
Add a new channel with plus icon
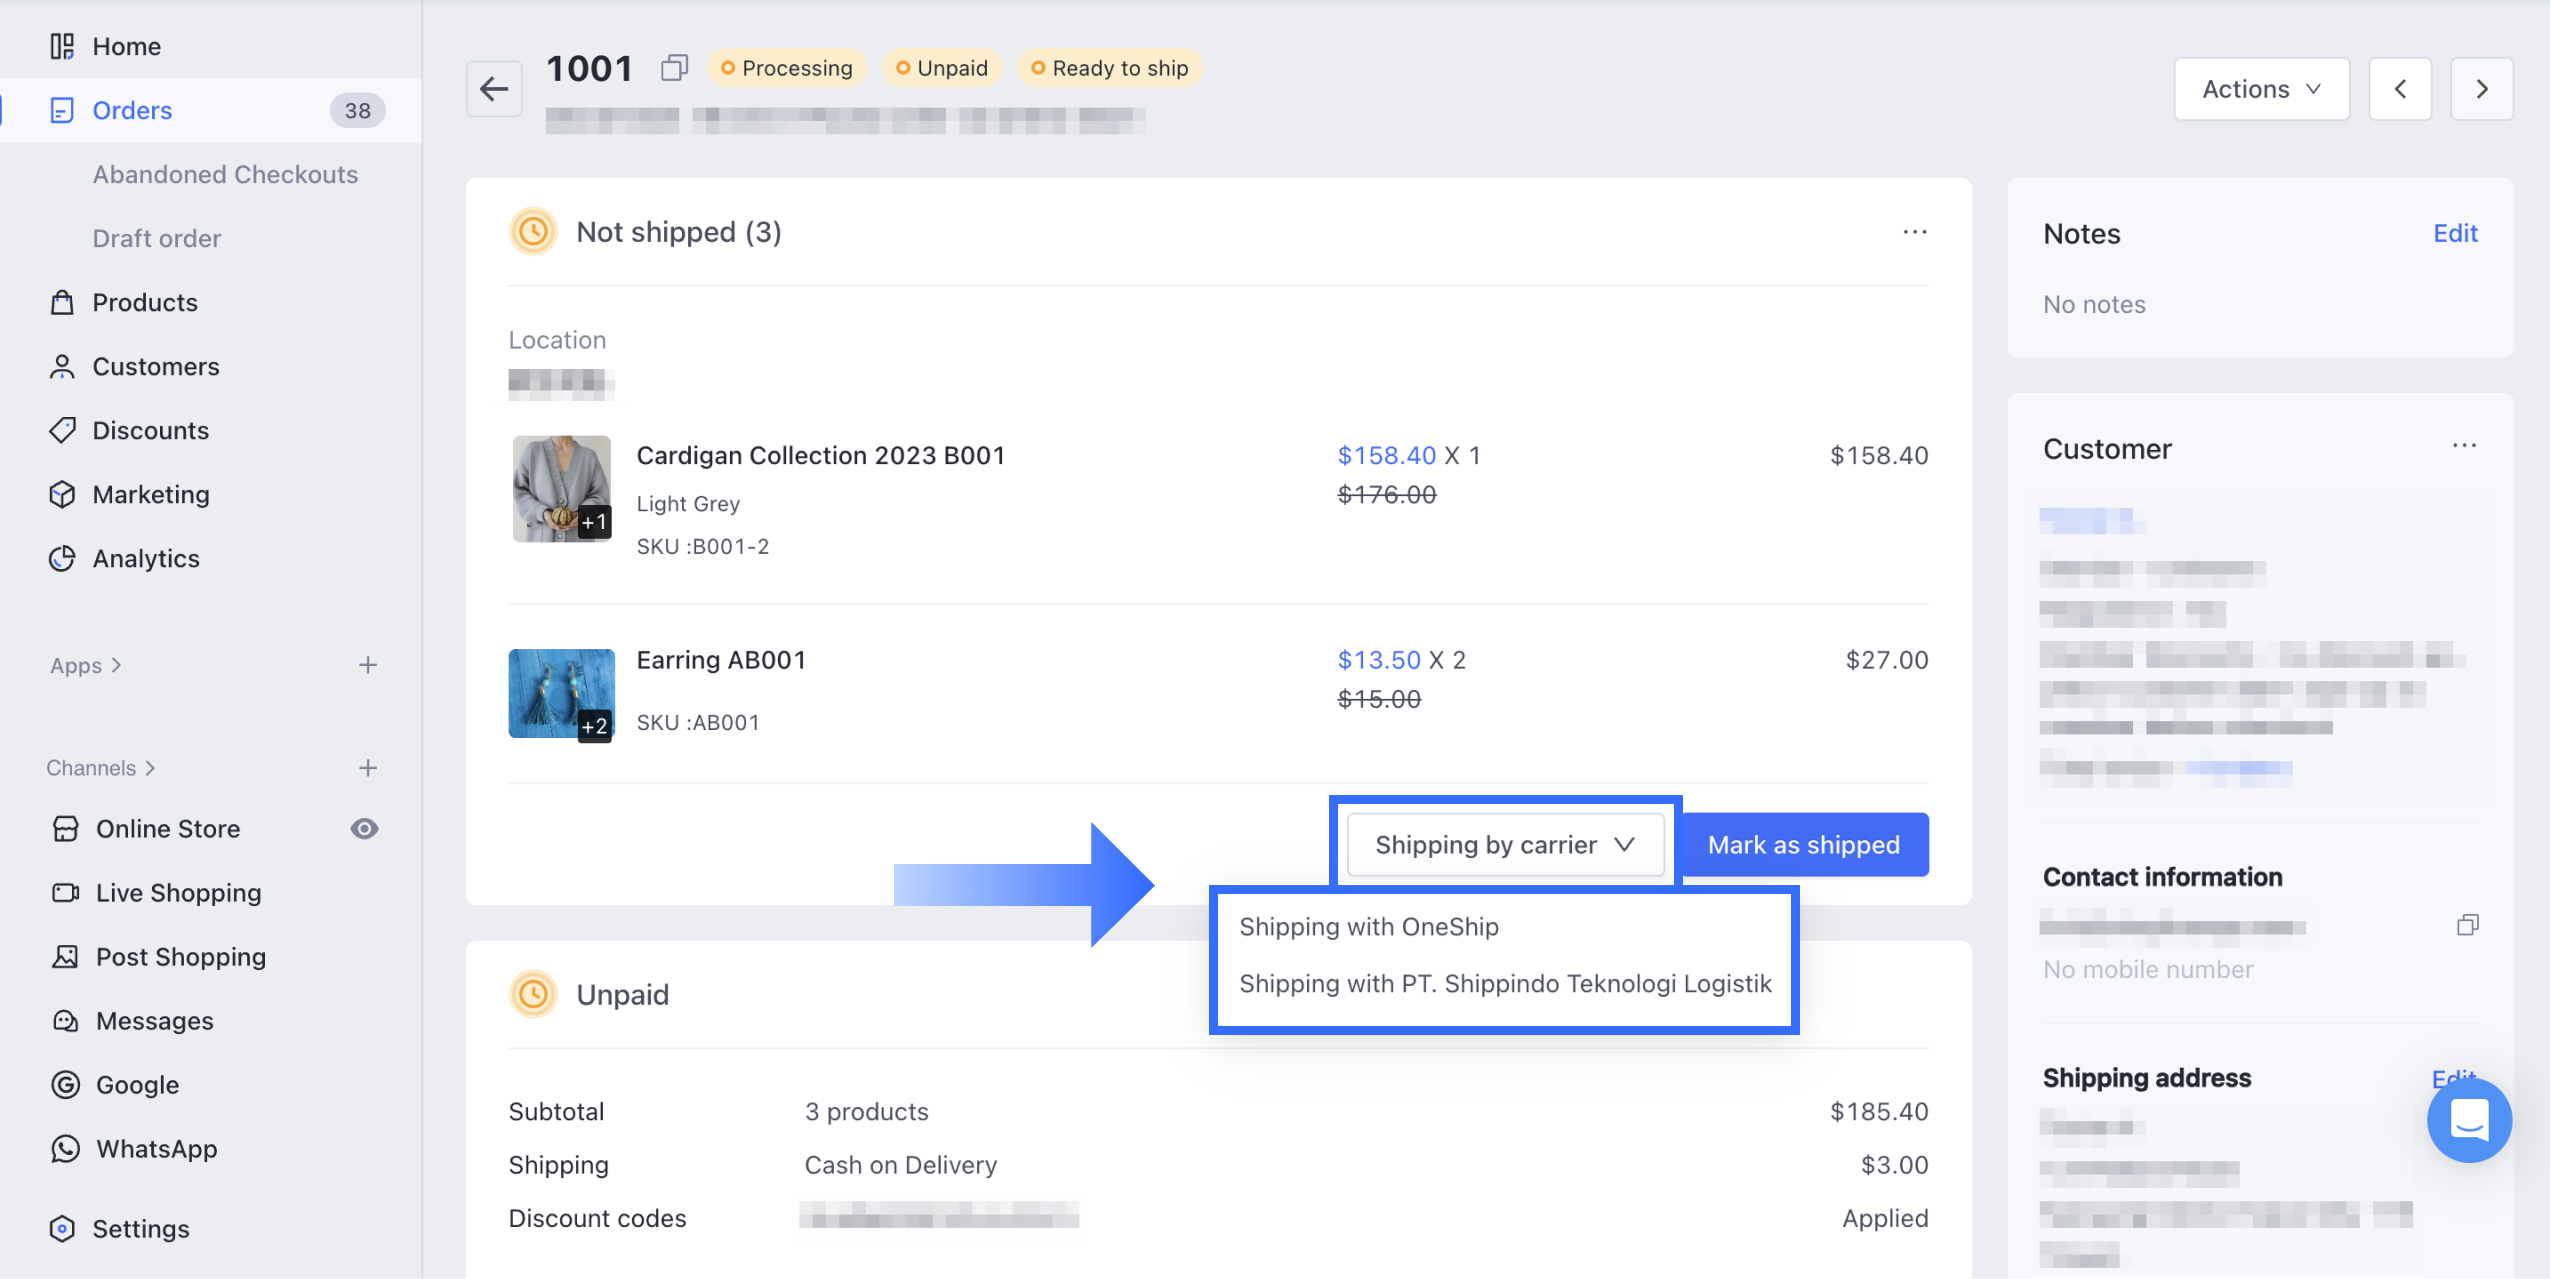click(368, 768)
